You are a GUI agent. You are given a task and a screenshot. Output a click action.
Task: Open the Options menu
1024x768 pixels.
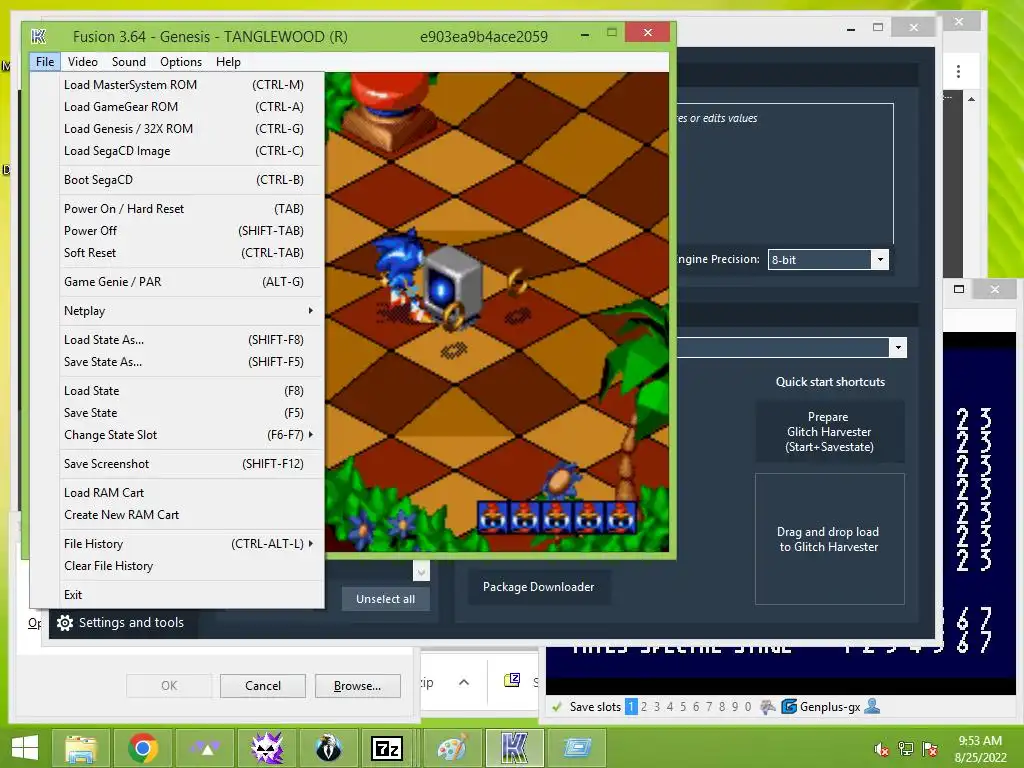pyautogui.click(x=181, y=62)
